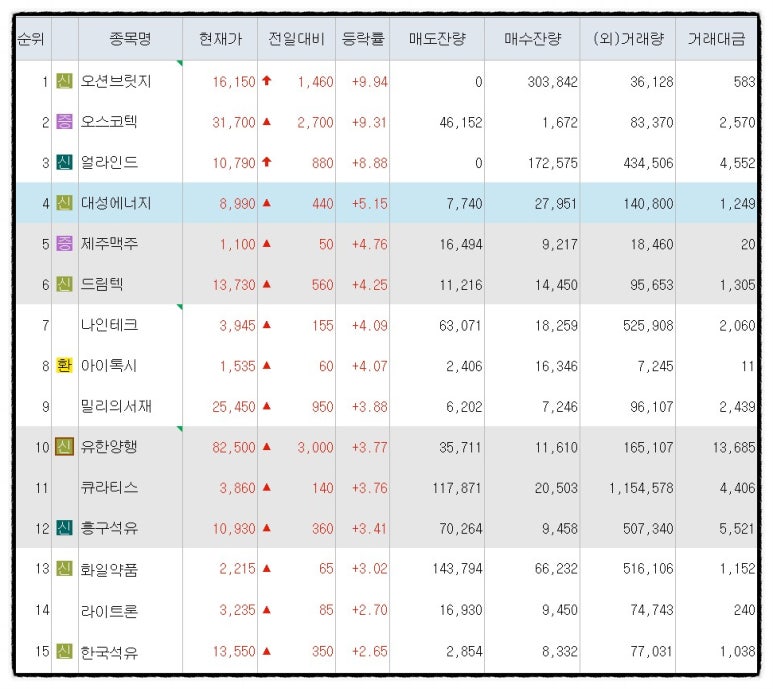The image size is (773, 689).
Task: Sort by the 거래대금 column header
Action: [716, 38]
